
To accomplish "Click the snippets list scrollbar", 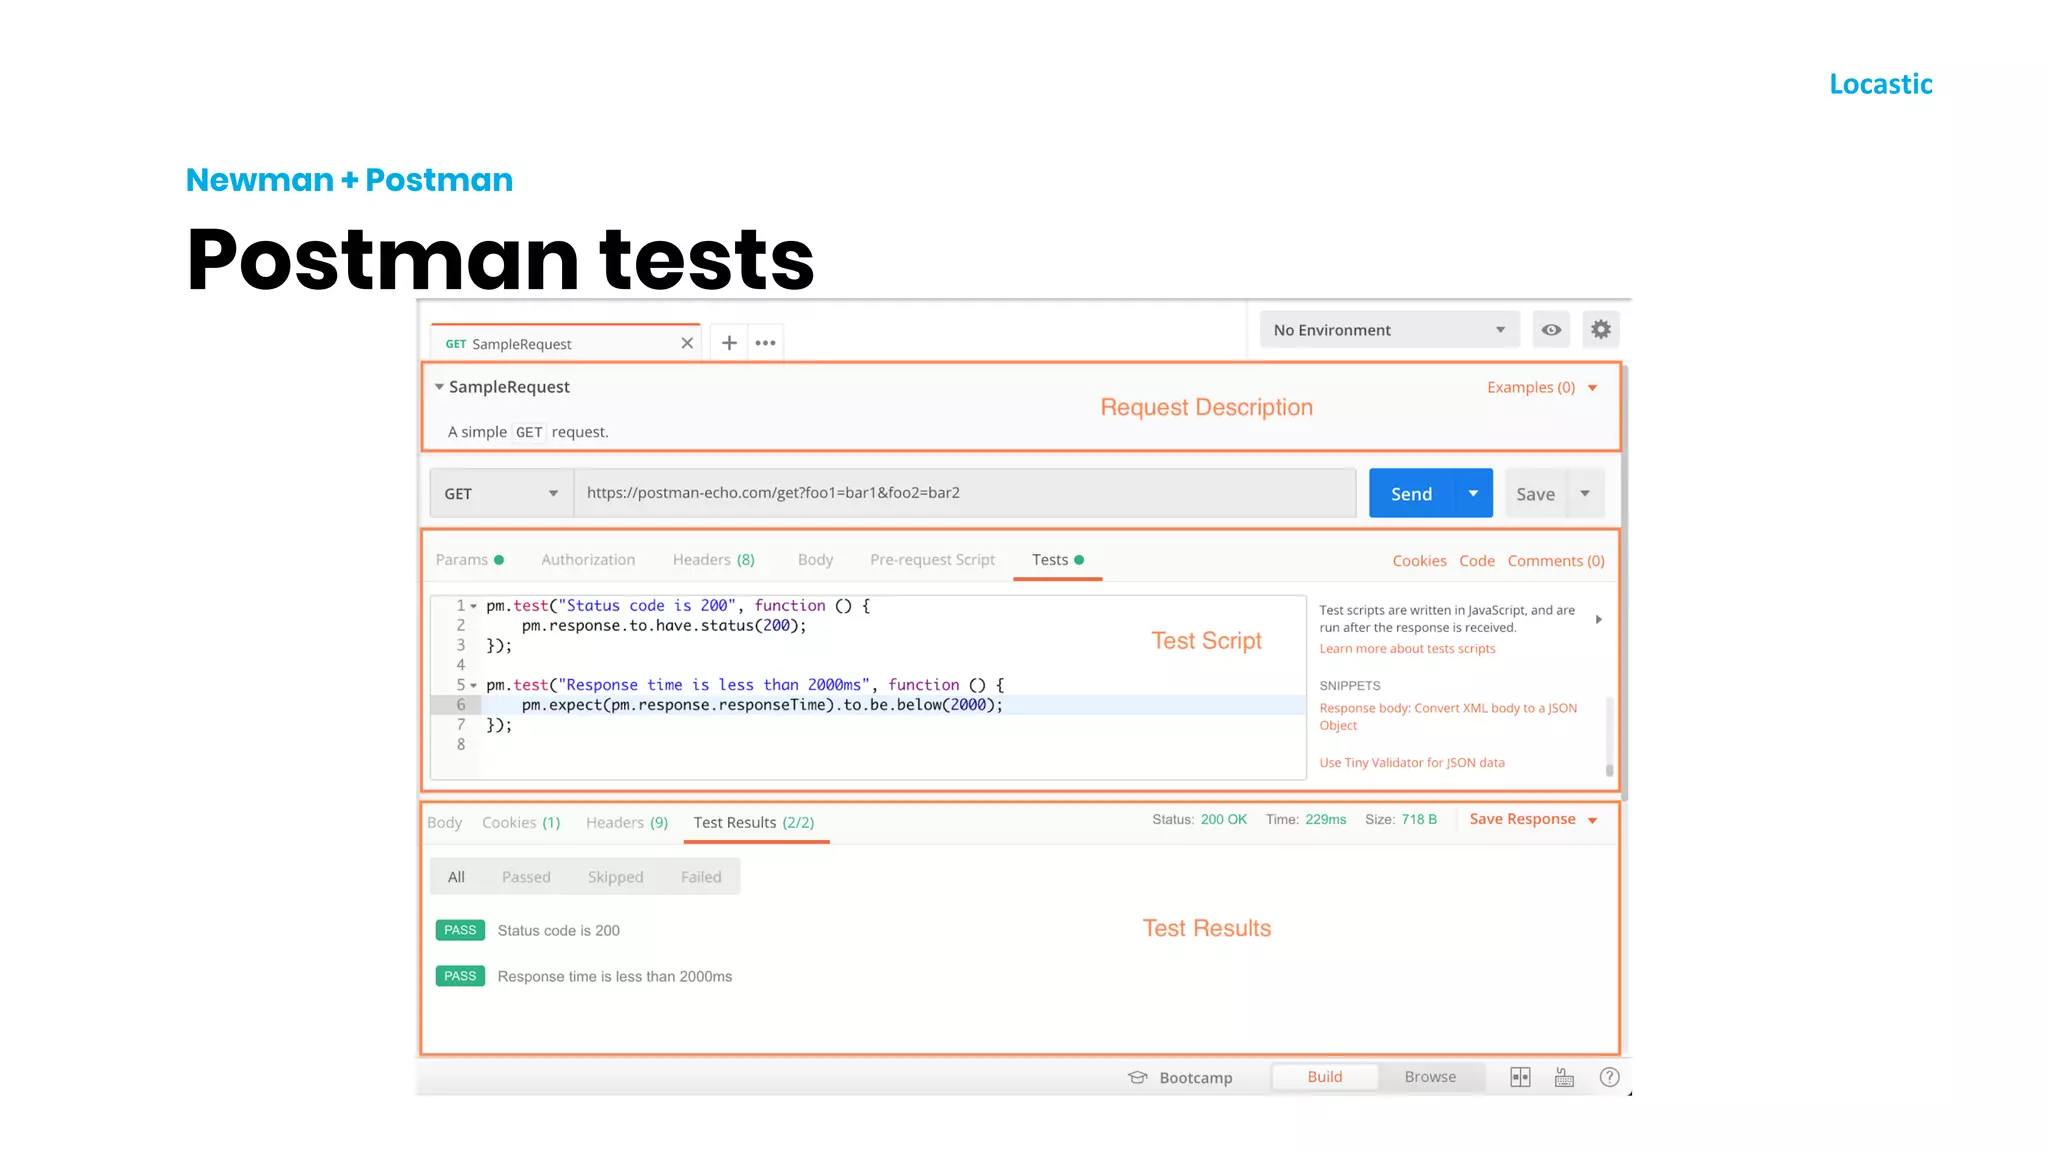I will [1609, 737].
